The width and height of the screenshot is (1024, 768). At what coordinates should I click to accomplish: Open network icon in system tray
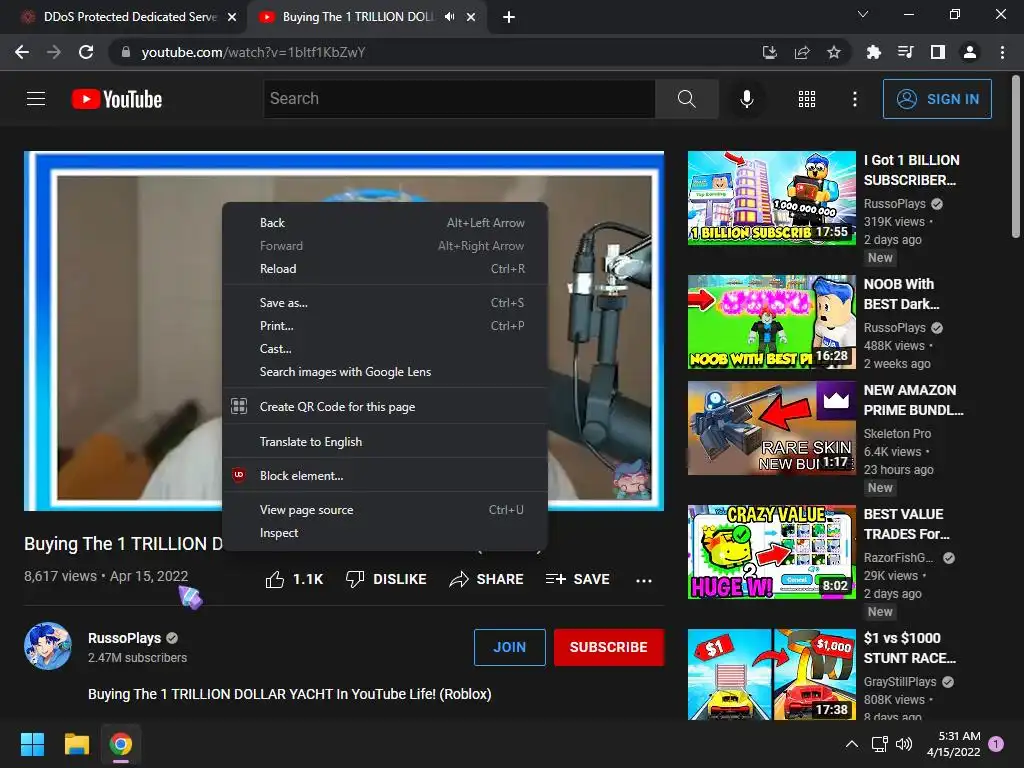[879, 744]
